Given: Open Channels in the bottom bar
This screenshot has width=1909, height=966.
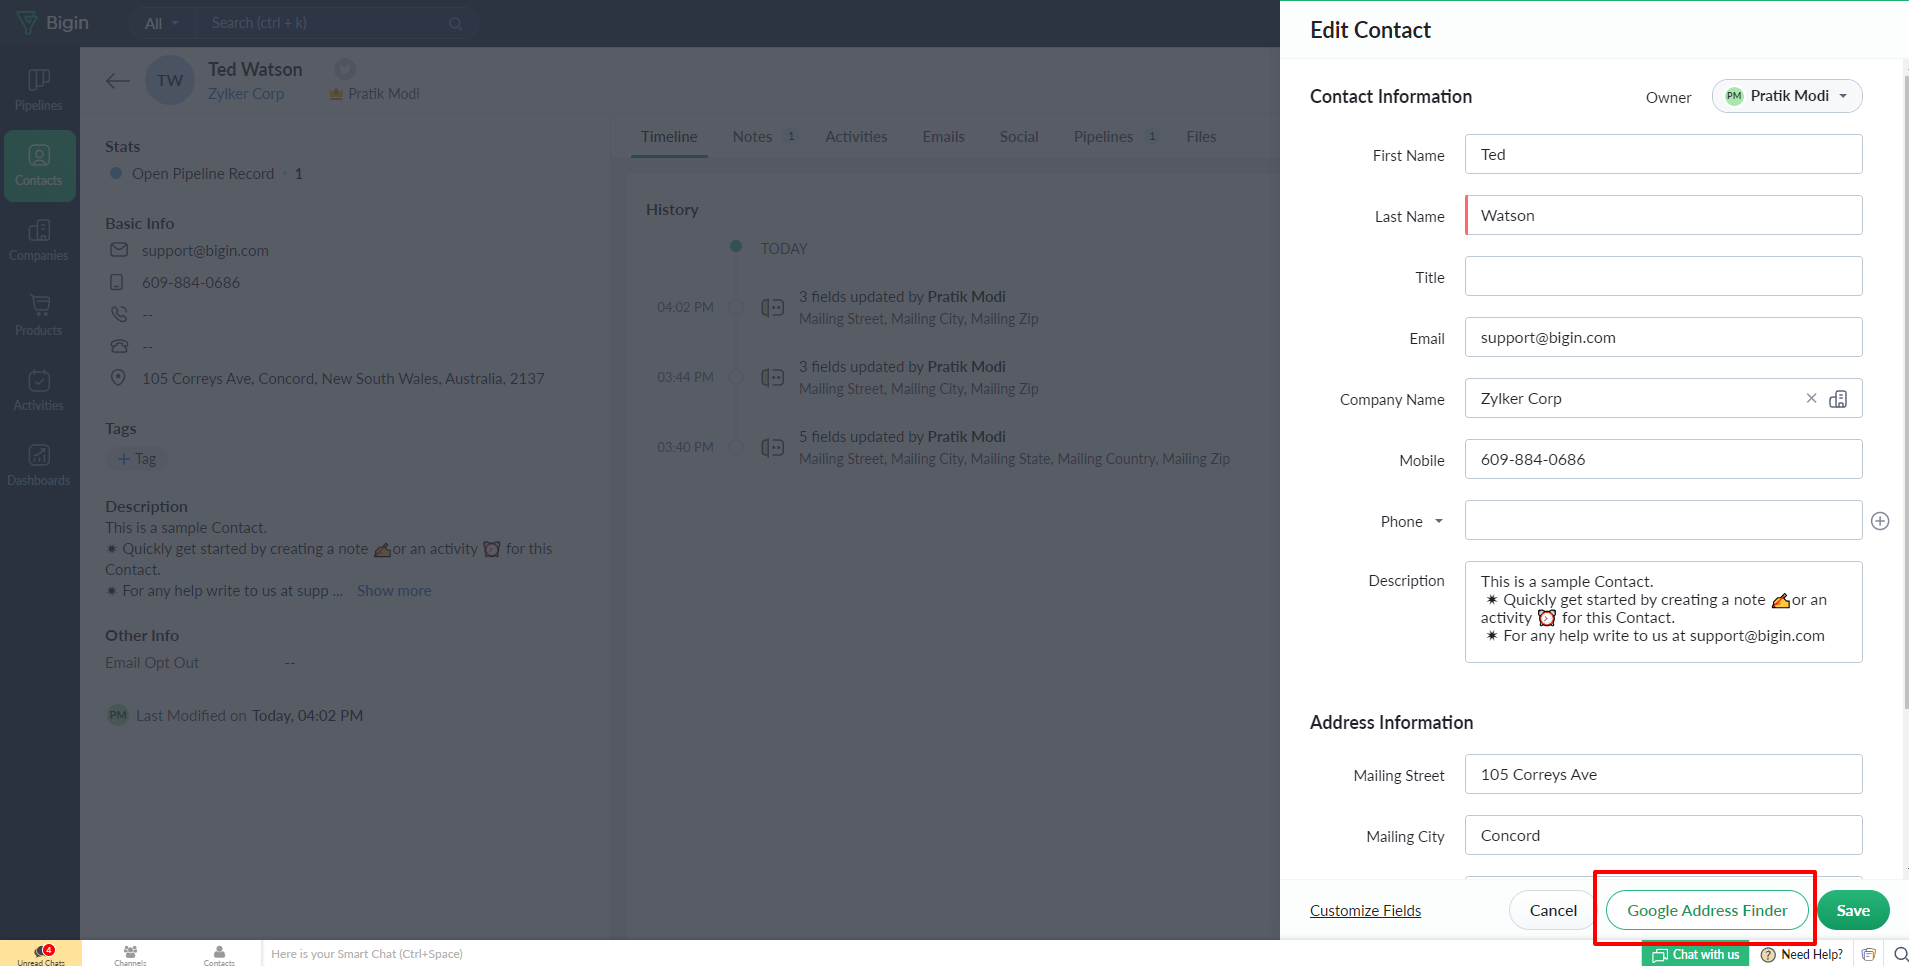Looking at the screenshot, I should pos(130,954).
